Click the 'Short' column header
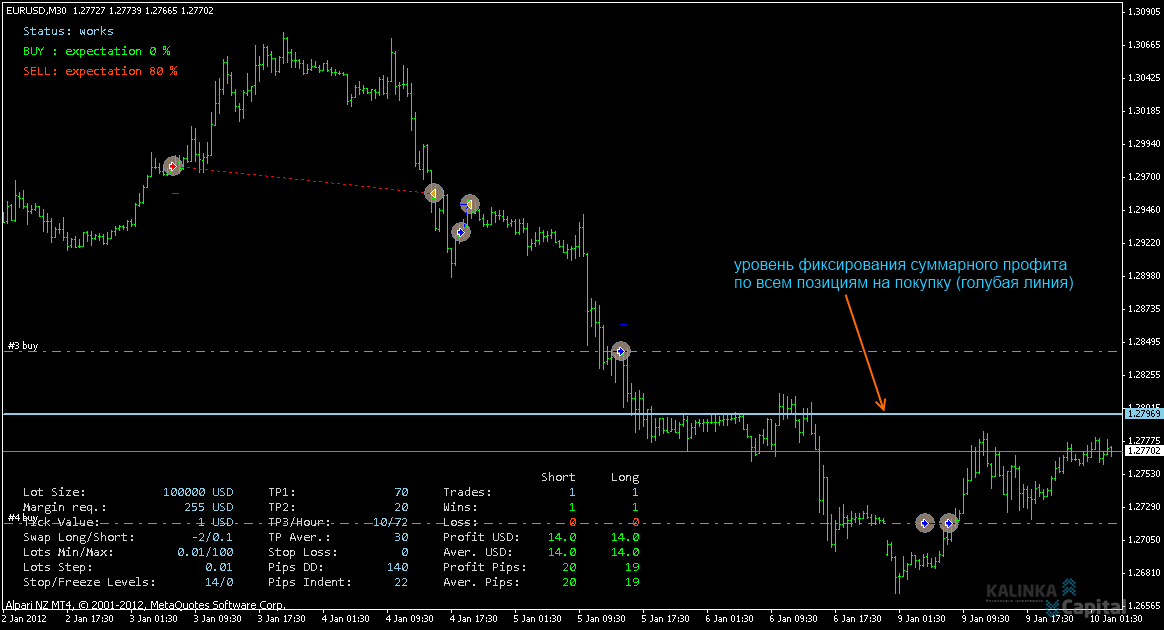Viewport: 1164px width, 630px height. pyautogui.click(x=558, y=477)
